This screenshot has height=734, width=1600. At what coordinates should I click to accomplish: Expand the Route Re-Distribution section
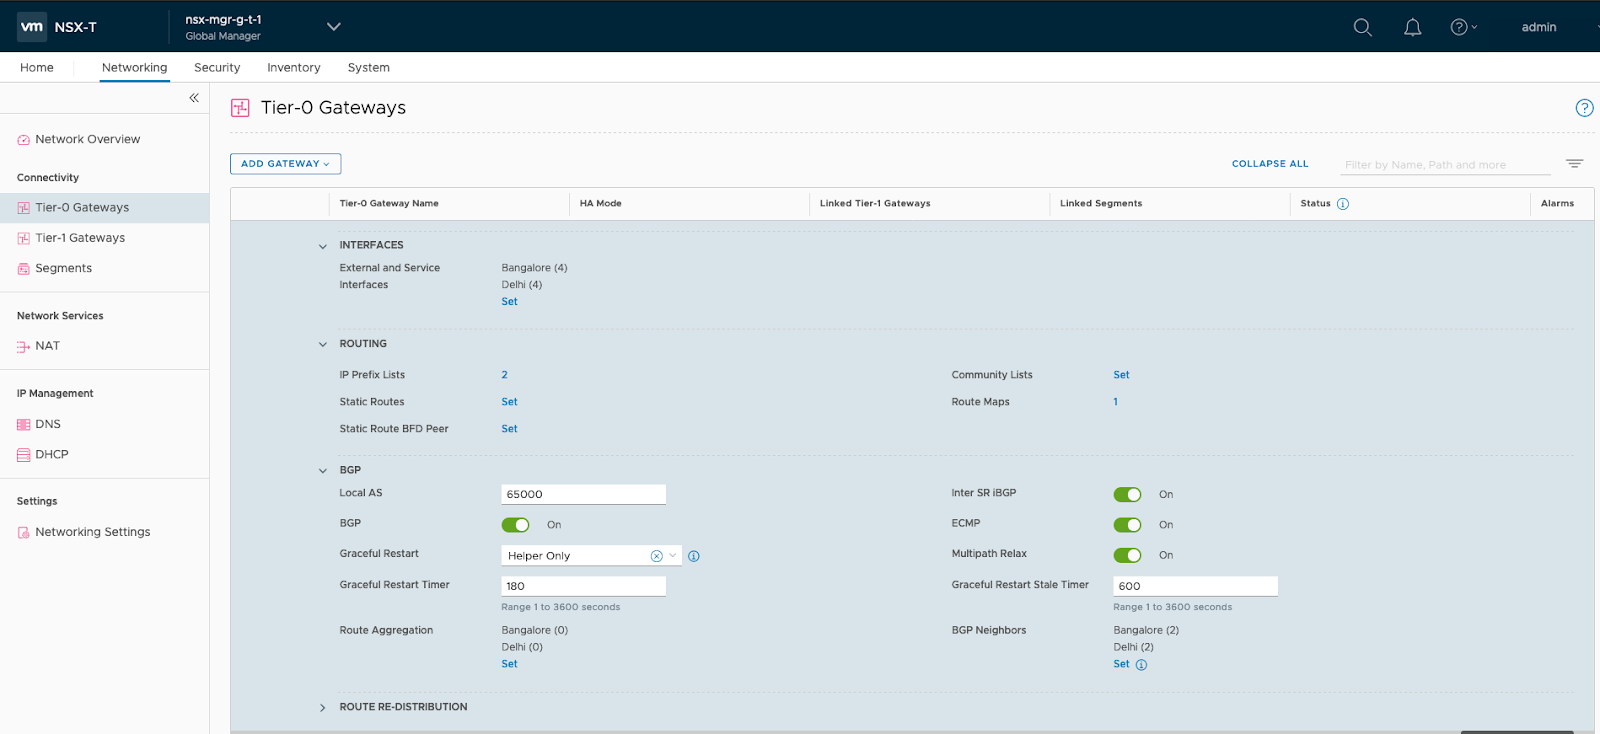point(323,708)
